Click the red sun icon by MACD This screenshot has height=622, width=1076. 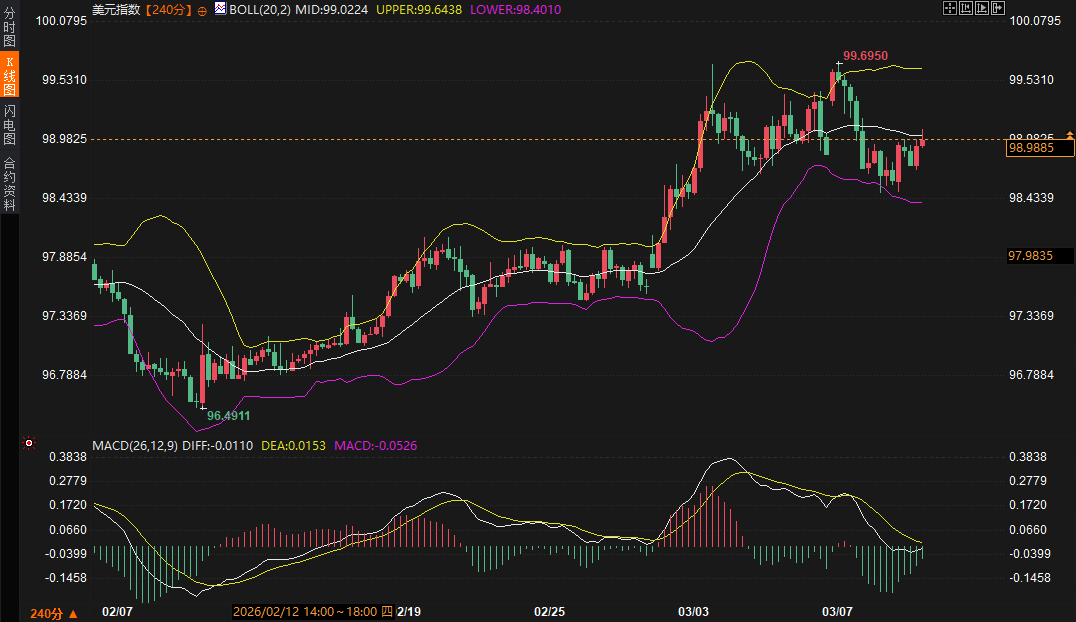[29, 443]
